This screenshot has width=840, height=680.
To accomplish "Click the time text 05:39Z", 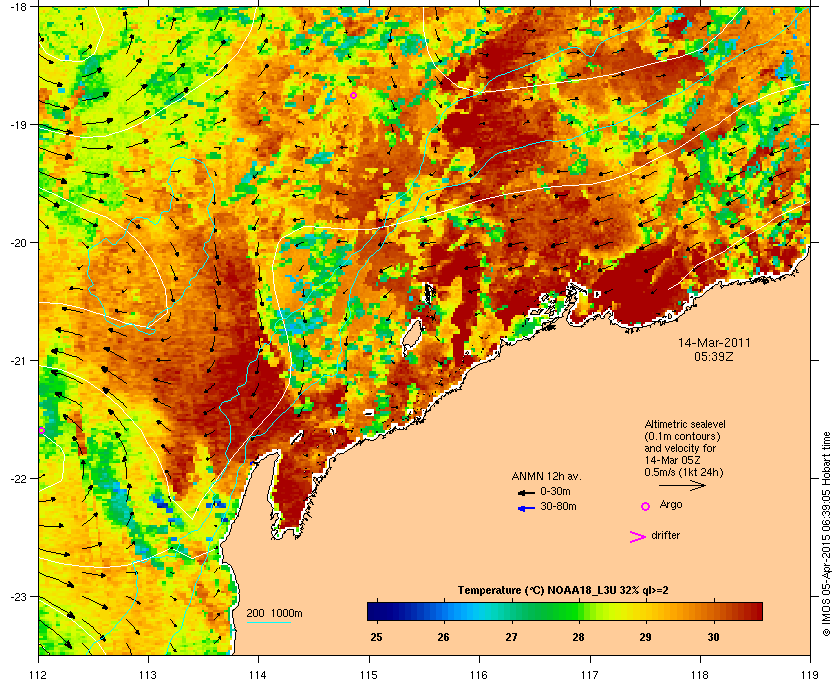I will click(x=714, y=356).
